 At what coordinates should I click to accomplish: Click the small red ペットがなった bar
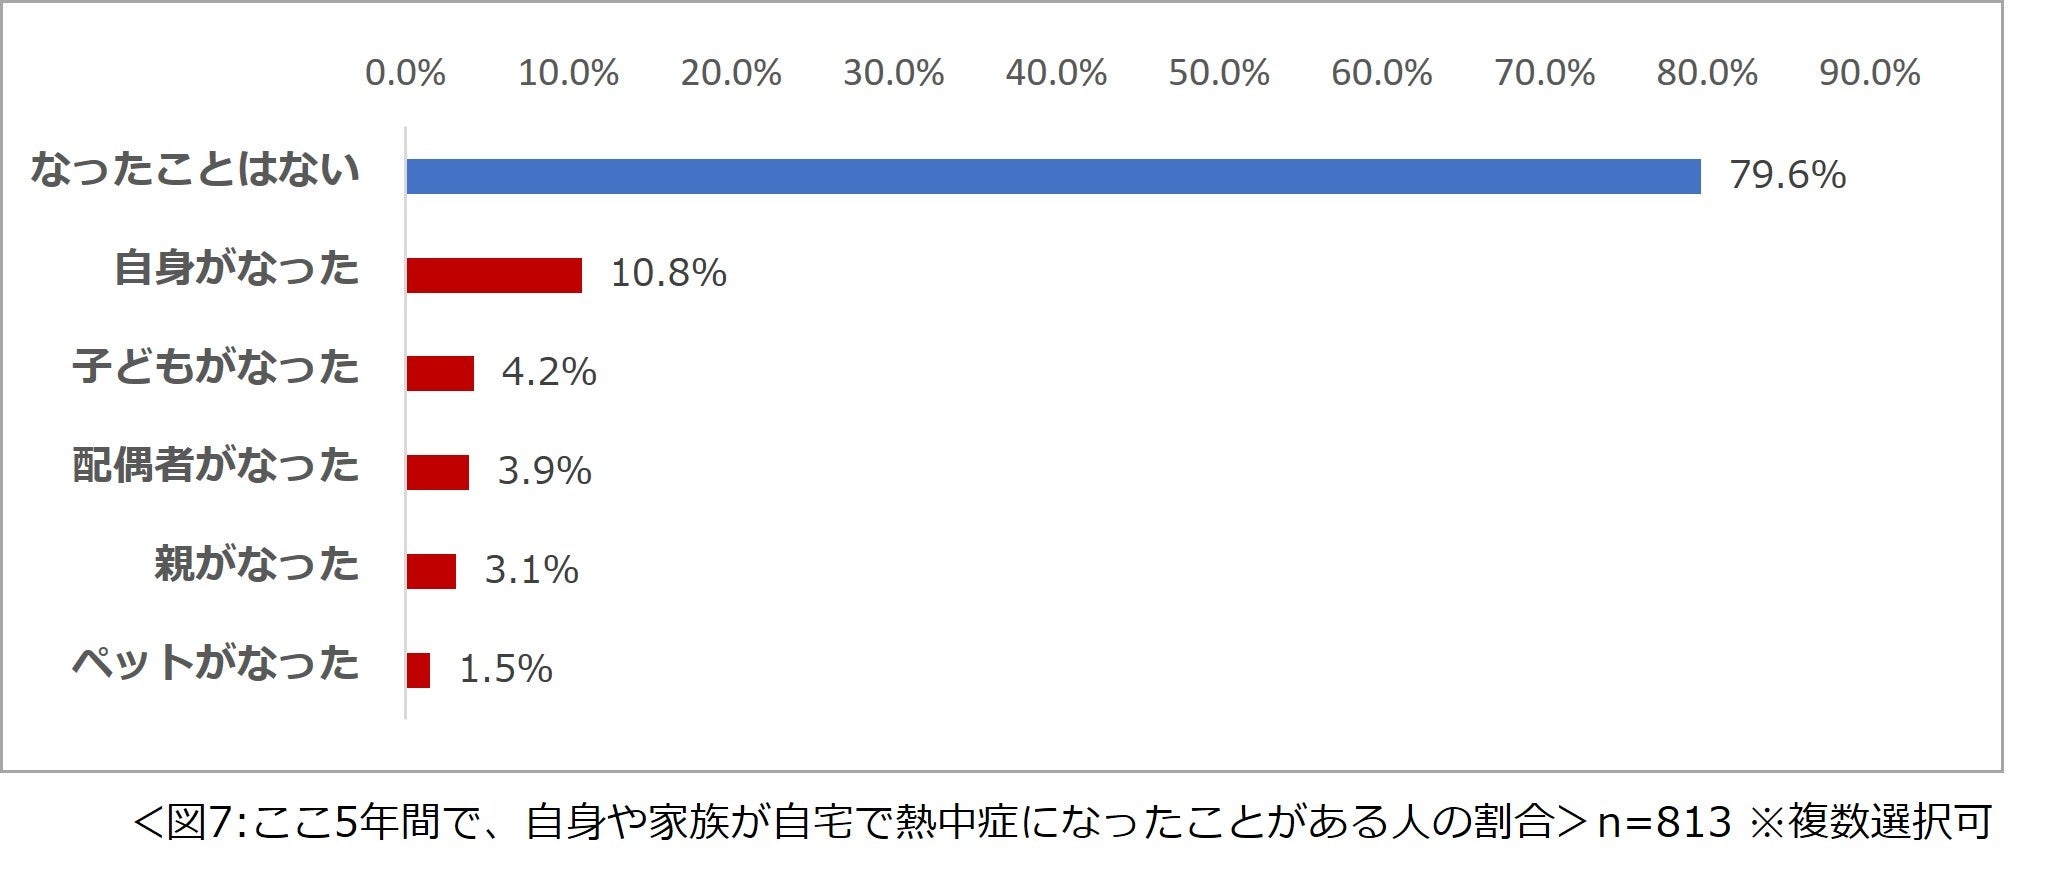[418, 670]
